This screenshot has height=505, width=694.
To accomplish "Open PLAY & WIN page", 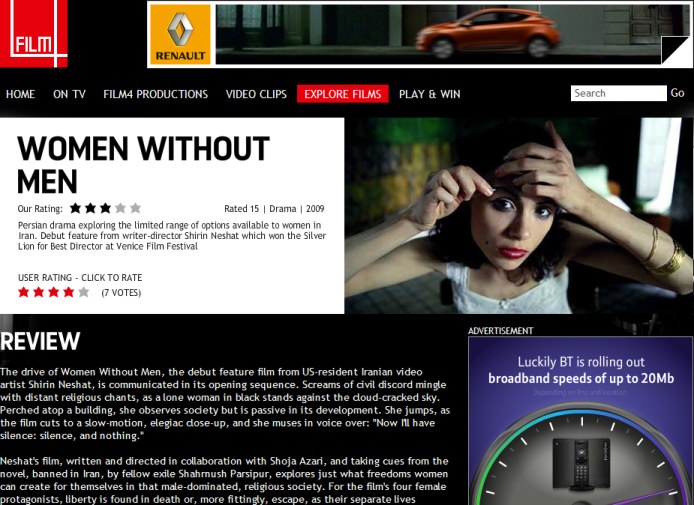I will point(430,94).
